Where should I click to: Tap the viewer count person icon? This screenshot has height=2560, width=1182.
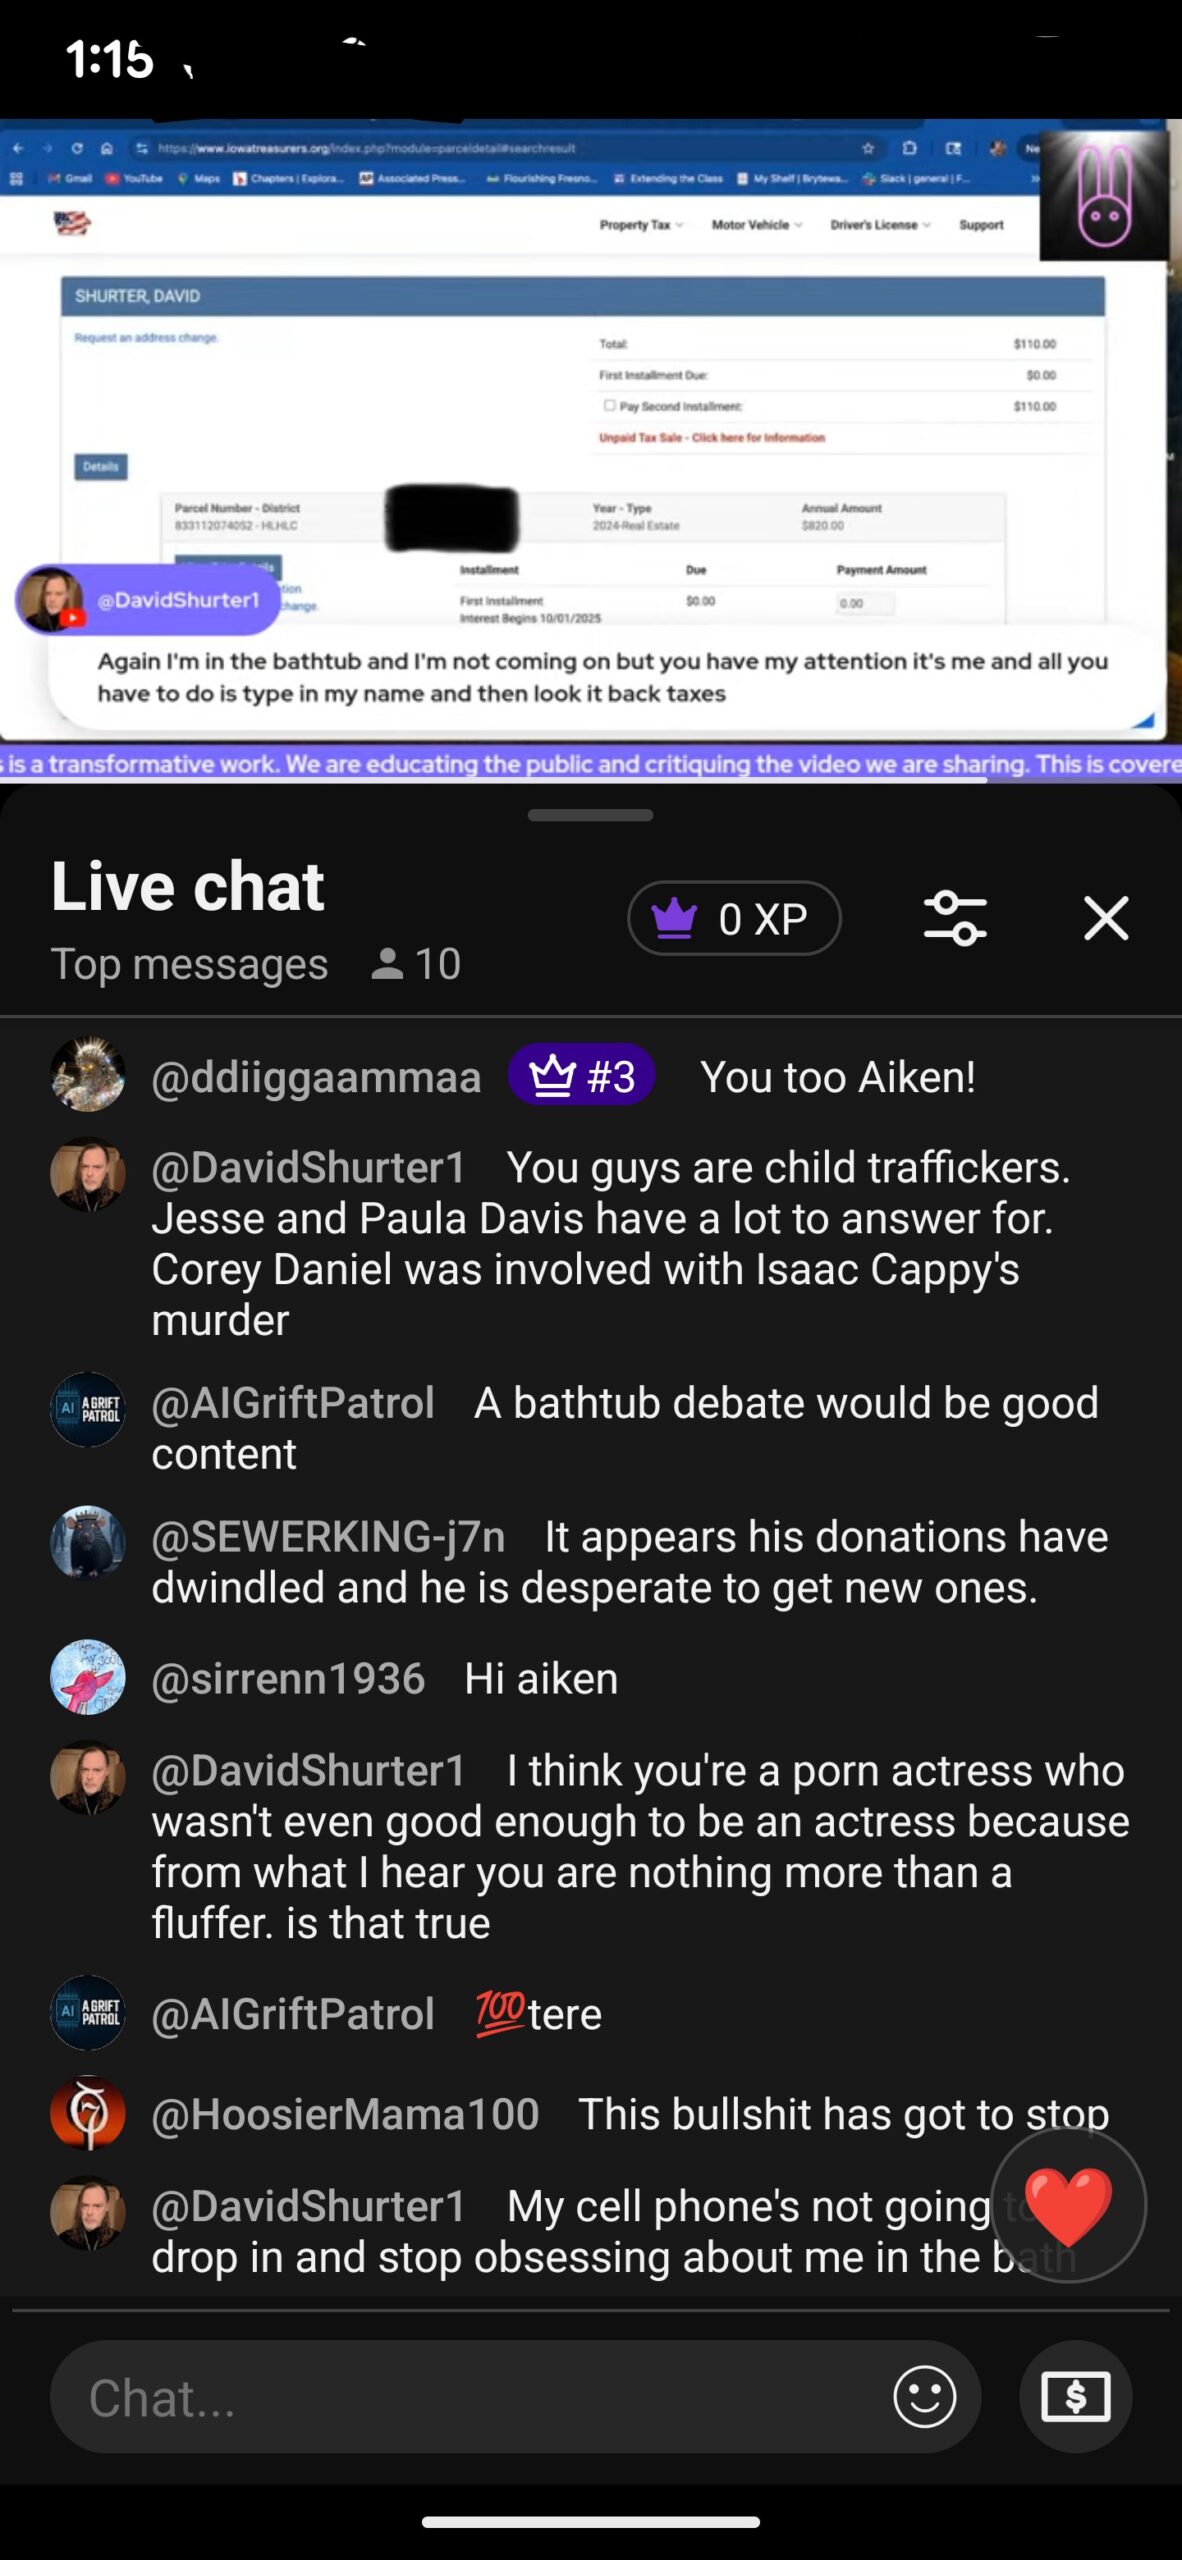[x=387, y=964]
